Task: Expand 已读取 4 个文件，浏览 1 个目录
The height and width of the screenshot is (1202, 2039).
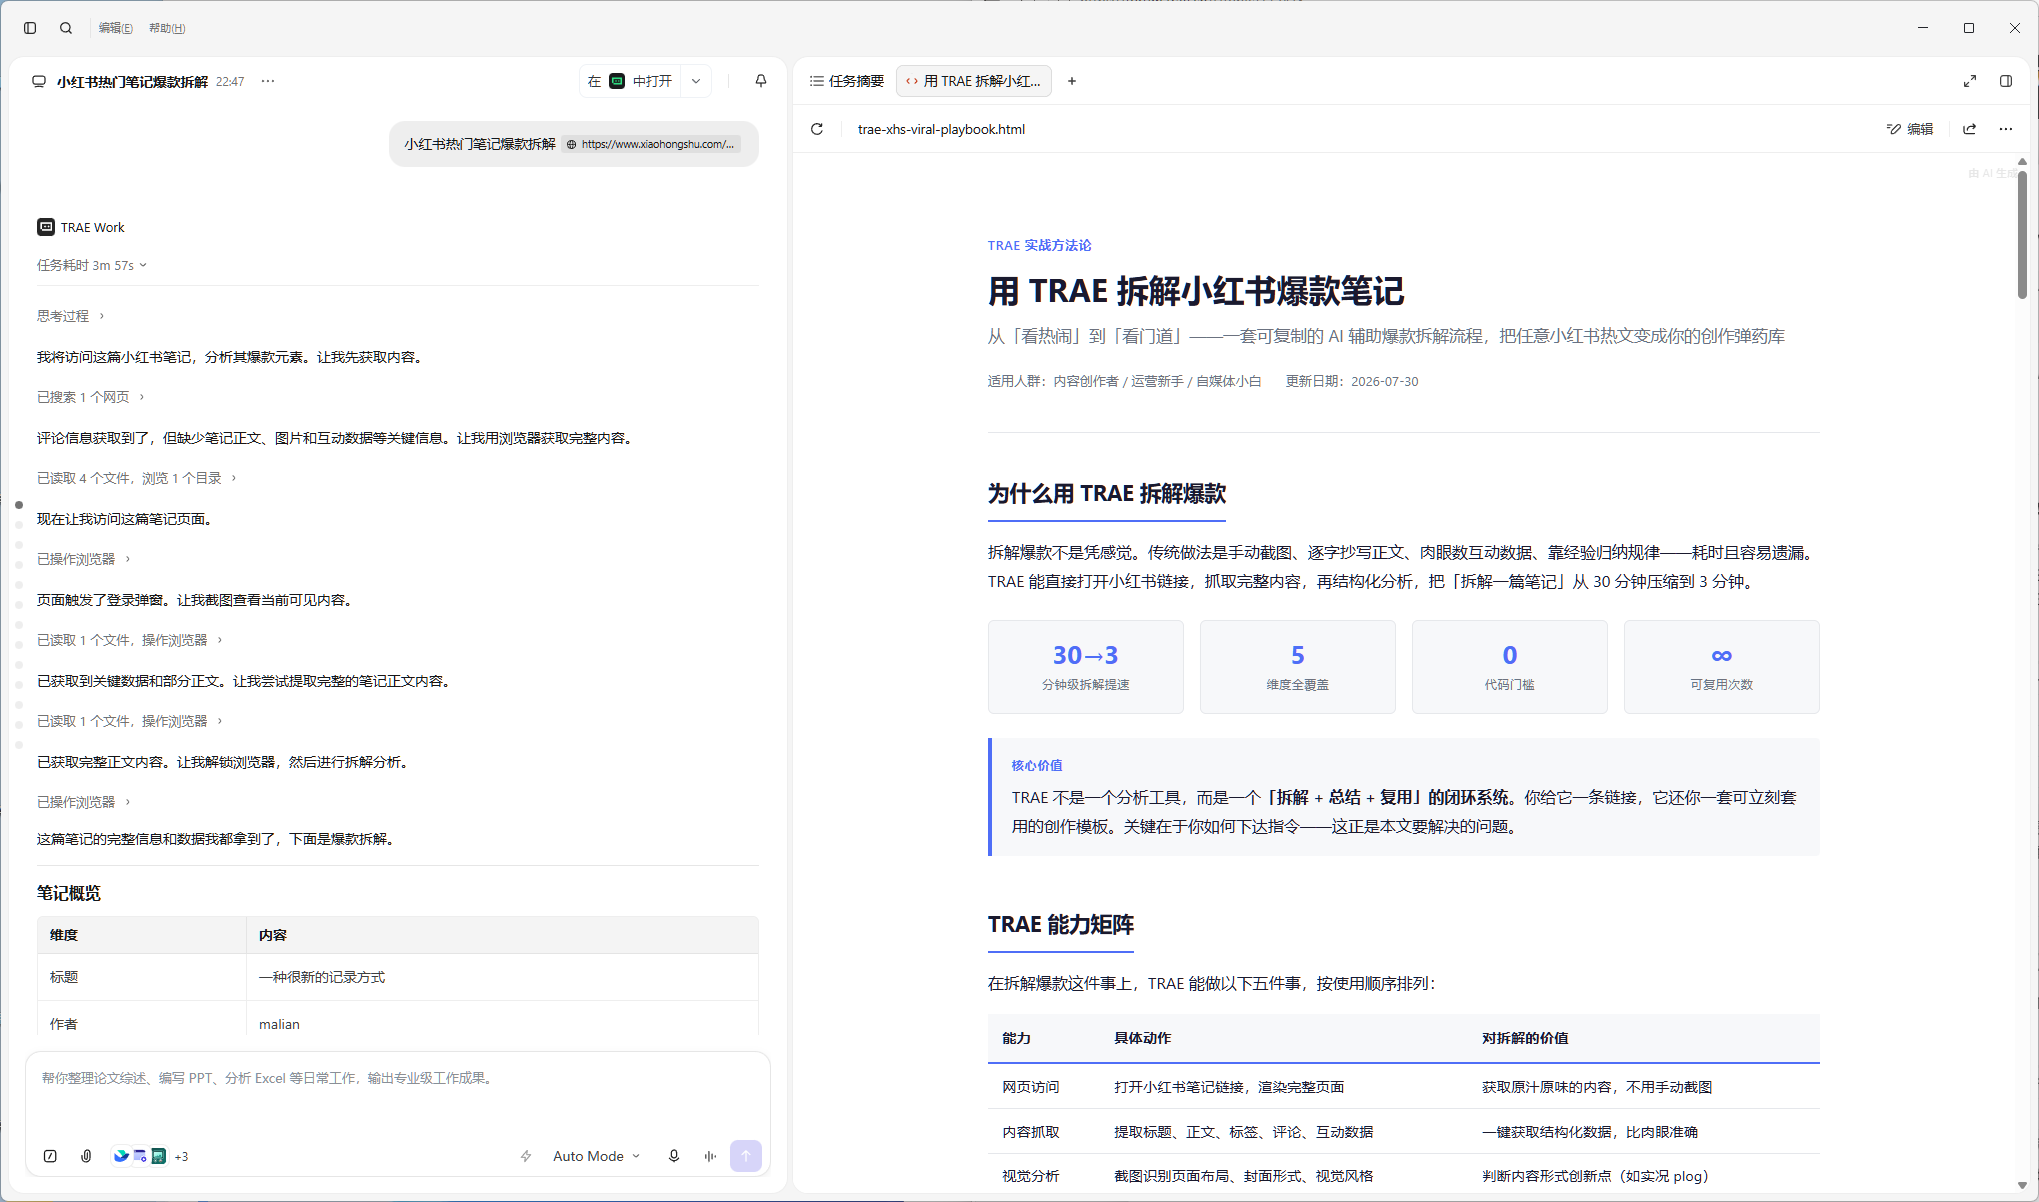Action: point(137,478)
